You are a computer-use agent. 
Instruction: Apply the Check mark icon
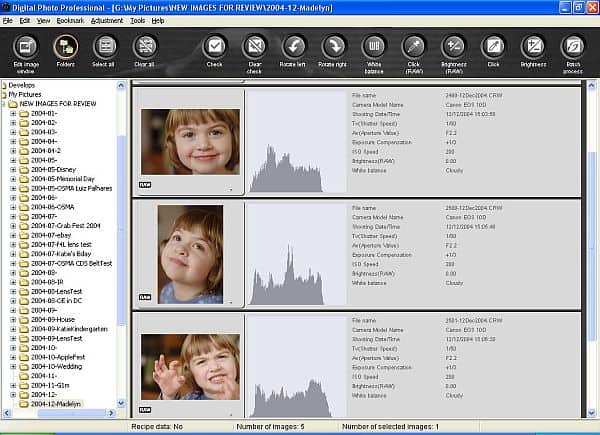pos(214,47)
